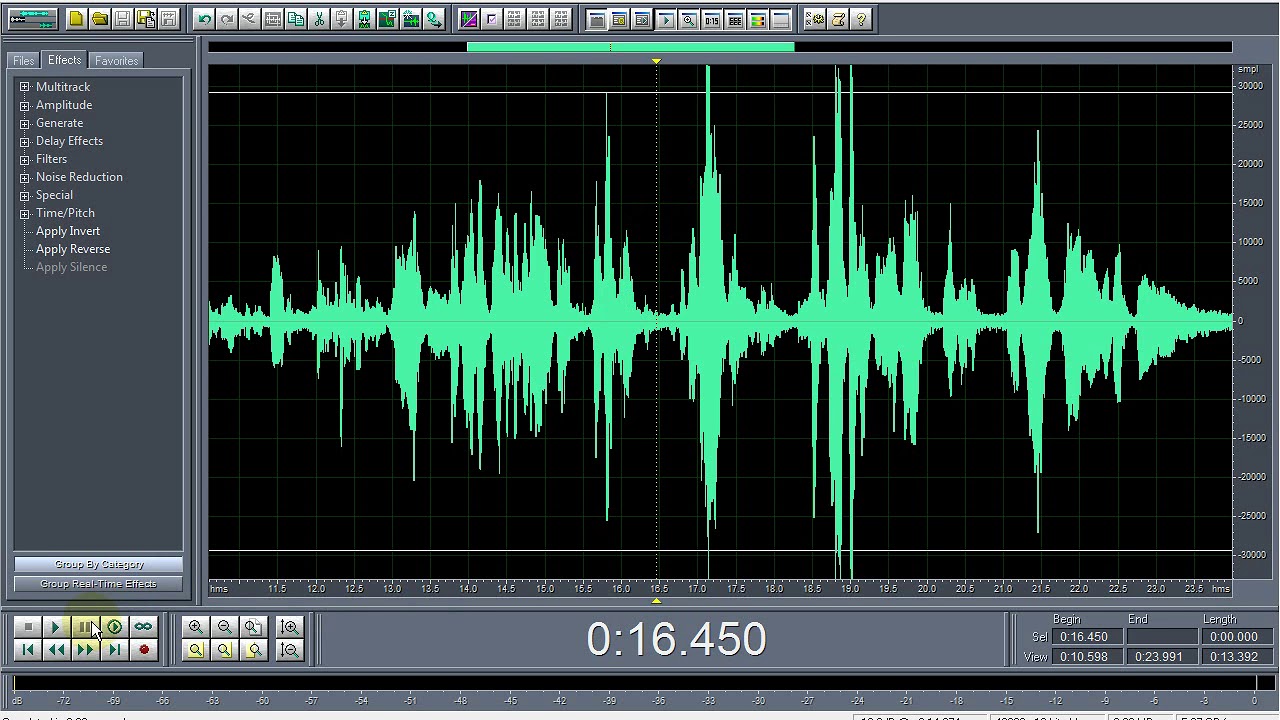
Task: Click the Undo arrow icon
Action: (204, 19)
